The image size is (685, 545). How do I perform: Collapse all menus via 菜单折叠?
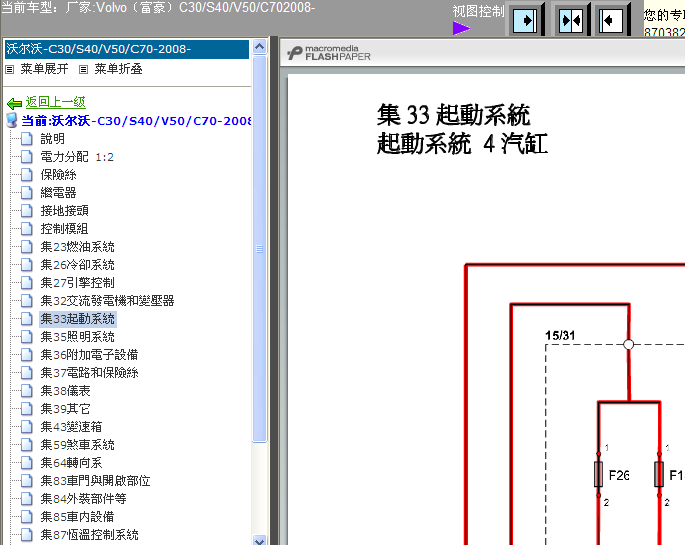coord(118,69)
